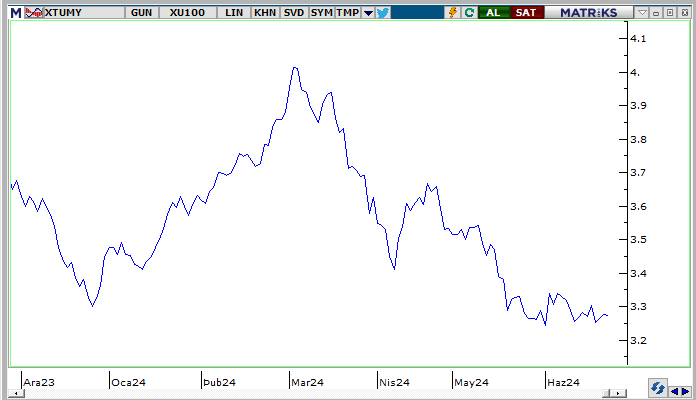Open the TMP templates button
Screen dimensions: 696x400
348,12
